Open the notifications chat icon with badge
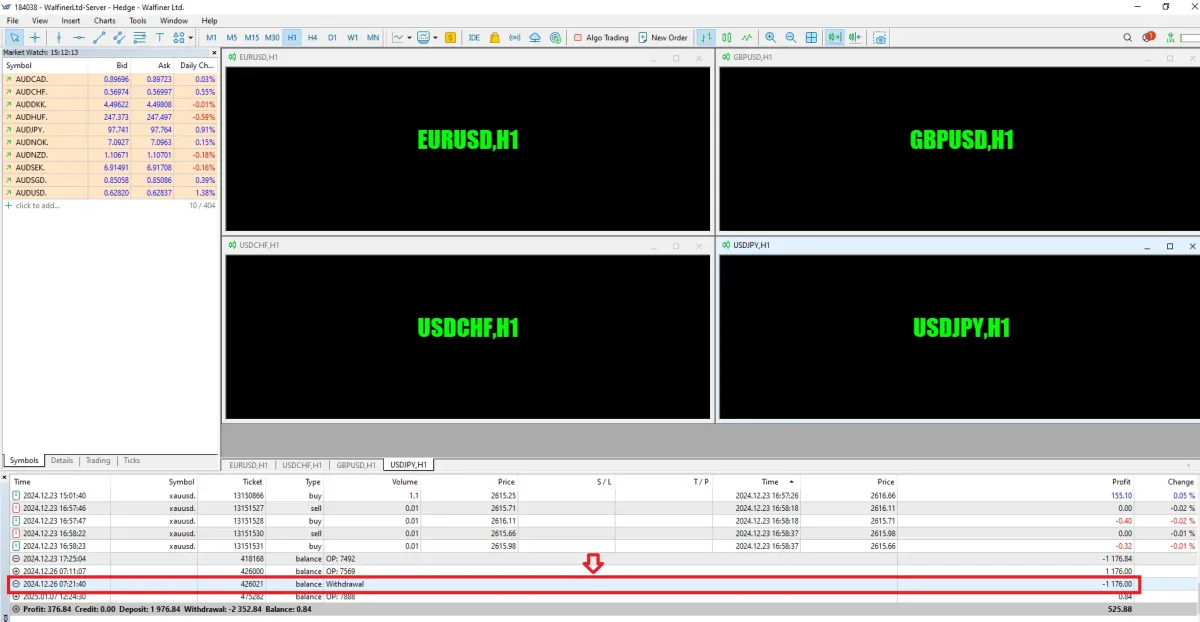 [1149, 37]
